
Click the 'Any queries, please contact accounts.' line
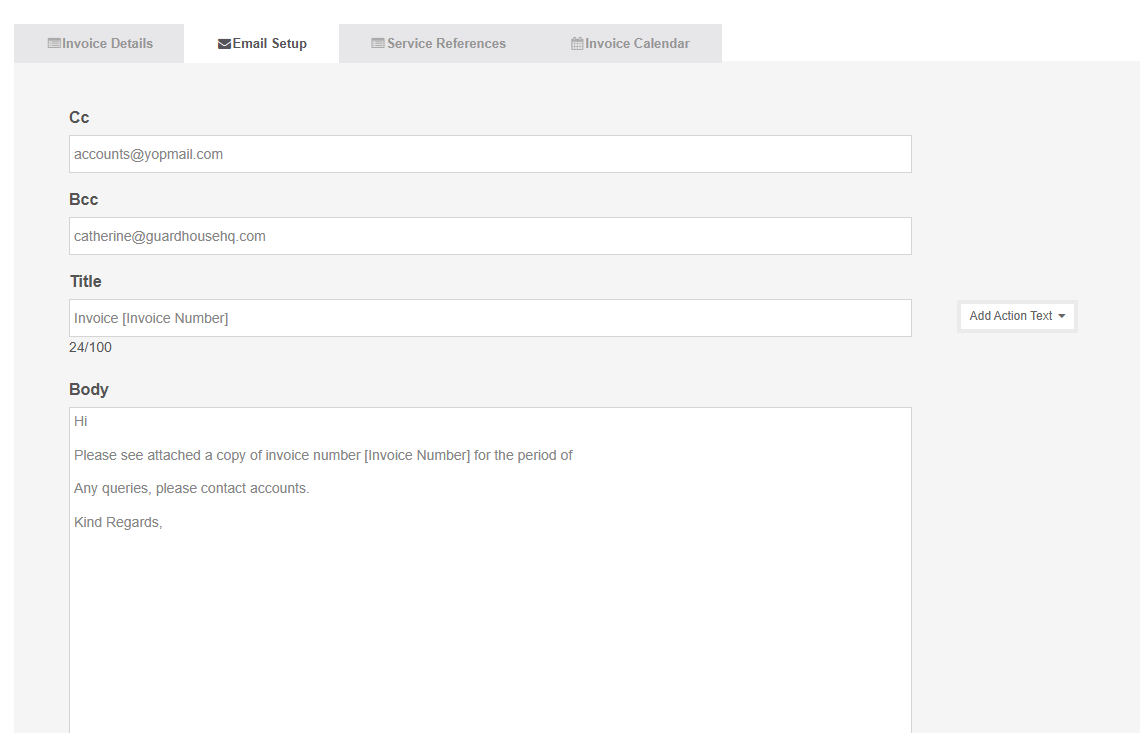coord(192,489)
